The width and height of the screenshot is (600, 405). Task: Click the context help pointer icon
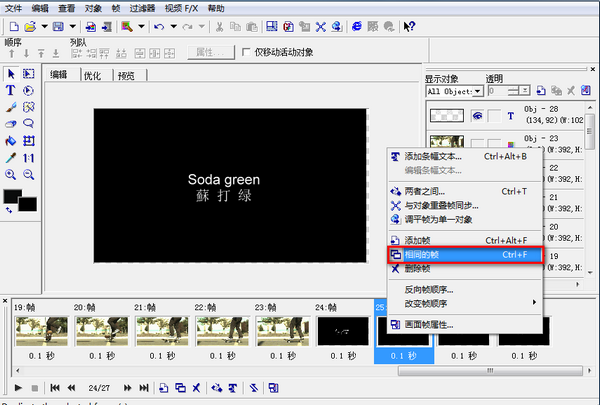[409, 26]
